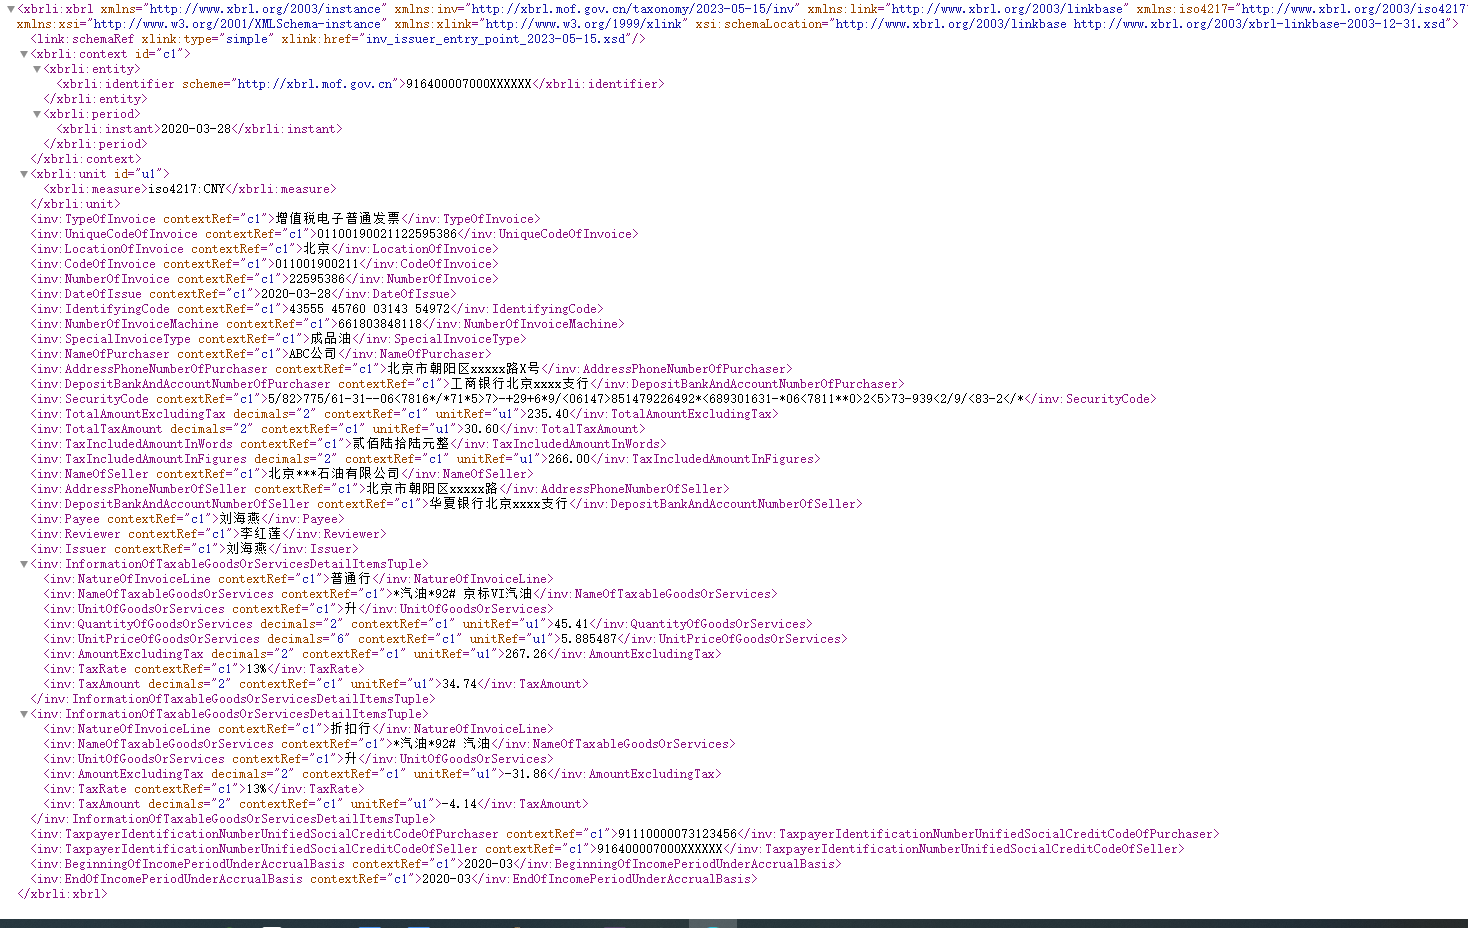Collapse the xbrli:entity node
1468x928 pixels.
(37, 69)
